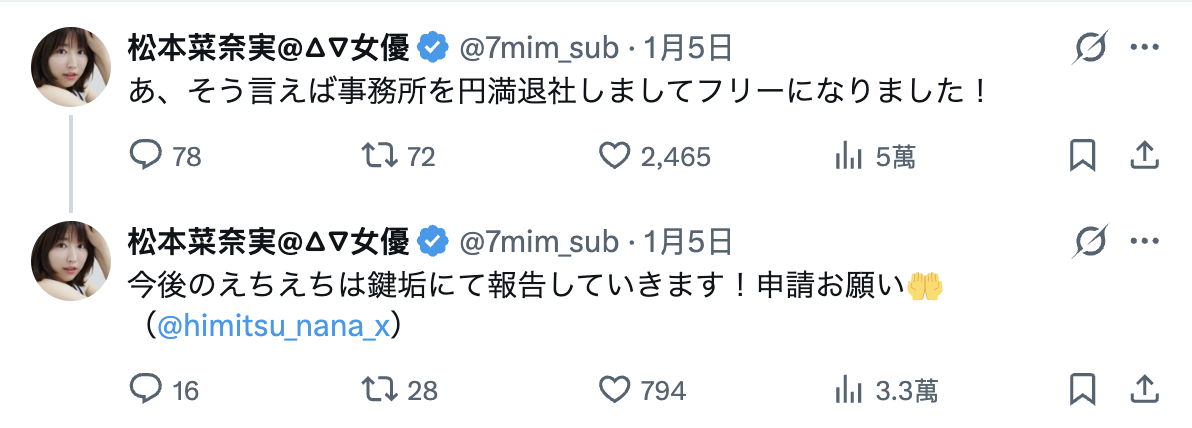Repost the first tweet with 72 reposts
1192x428 pixels.
tap(380, 156)
